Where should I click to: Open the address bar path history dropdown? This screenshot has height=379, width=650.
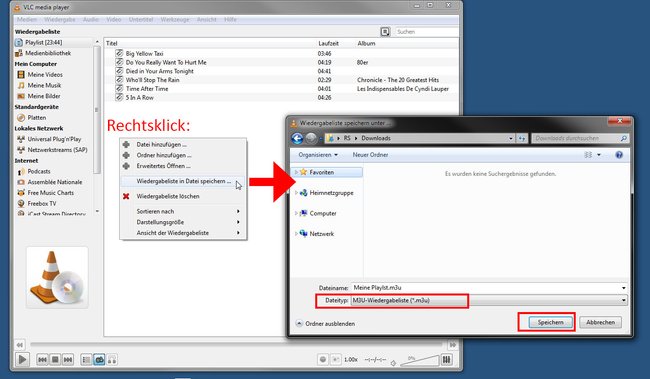(x=511, y=138)
